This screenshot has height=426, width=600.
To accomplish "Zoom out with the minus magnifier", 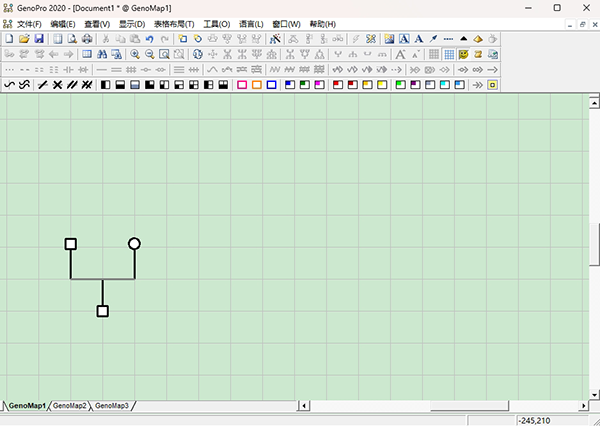I will click(150, 54).
